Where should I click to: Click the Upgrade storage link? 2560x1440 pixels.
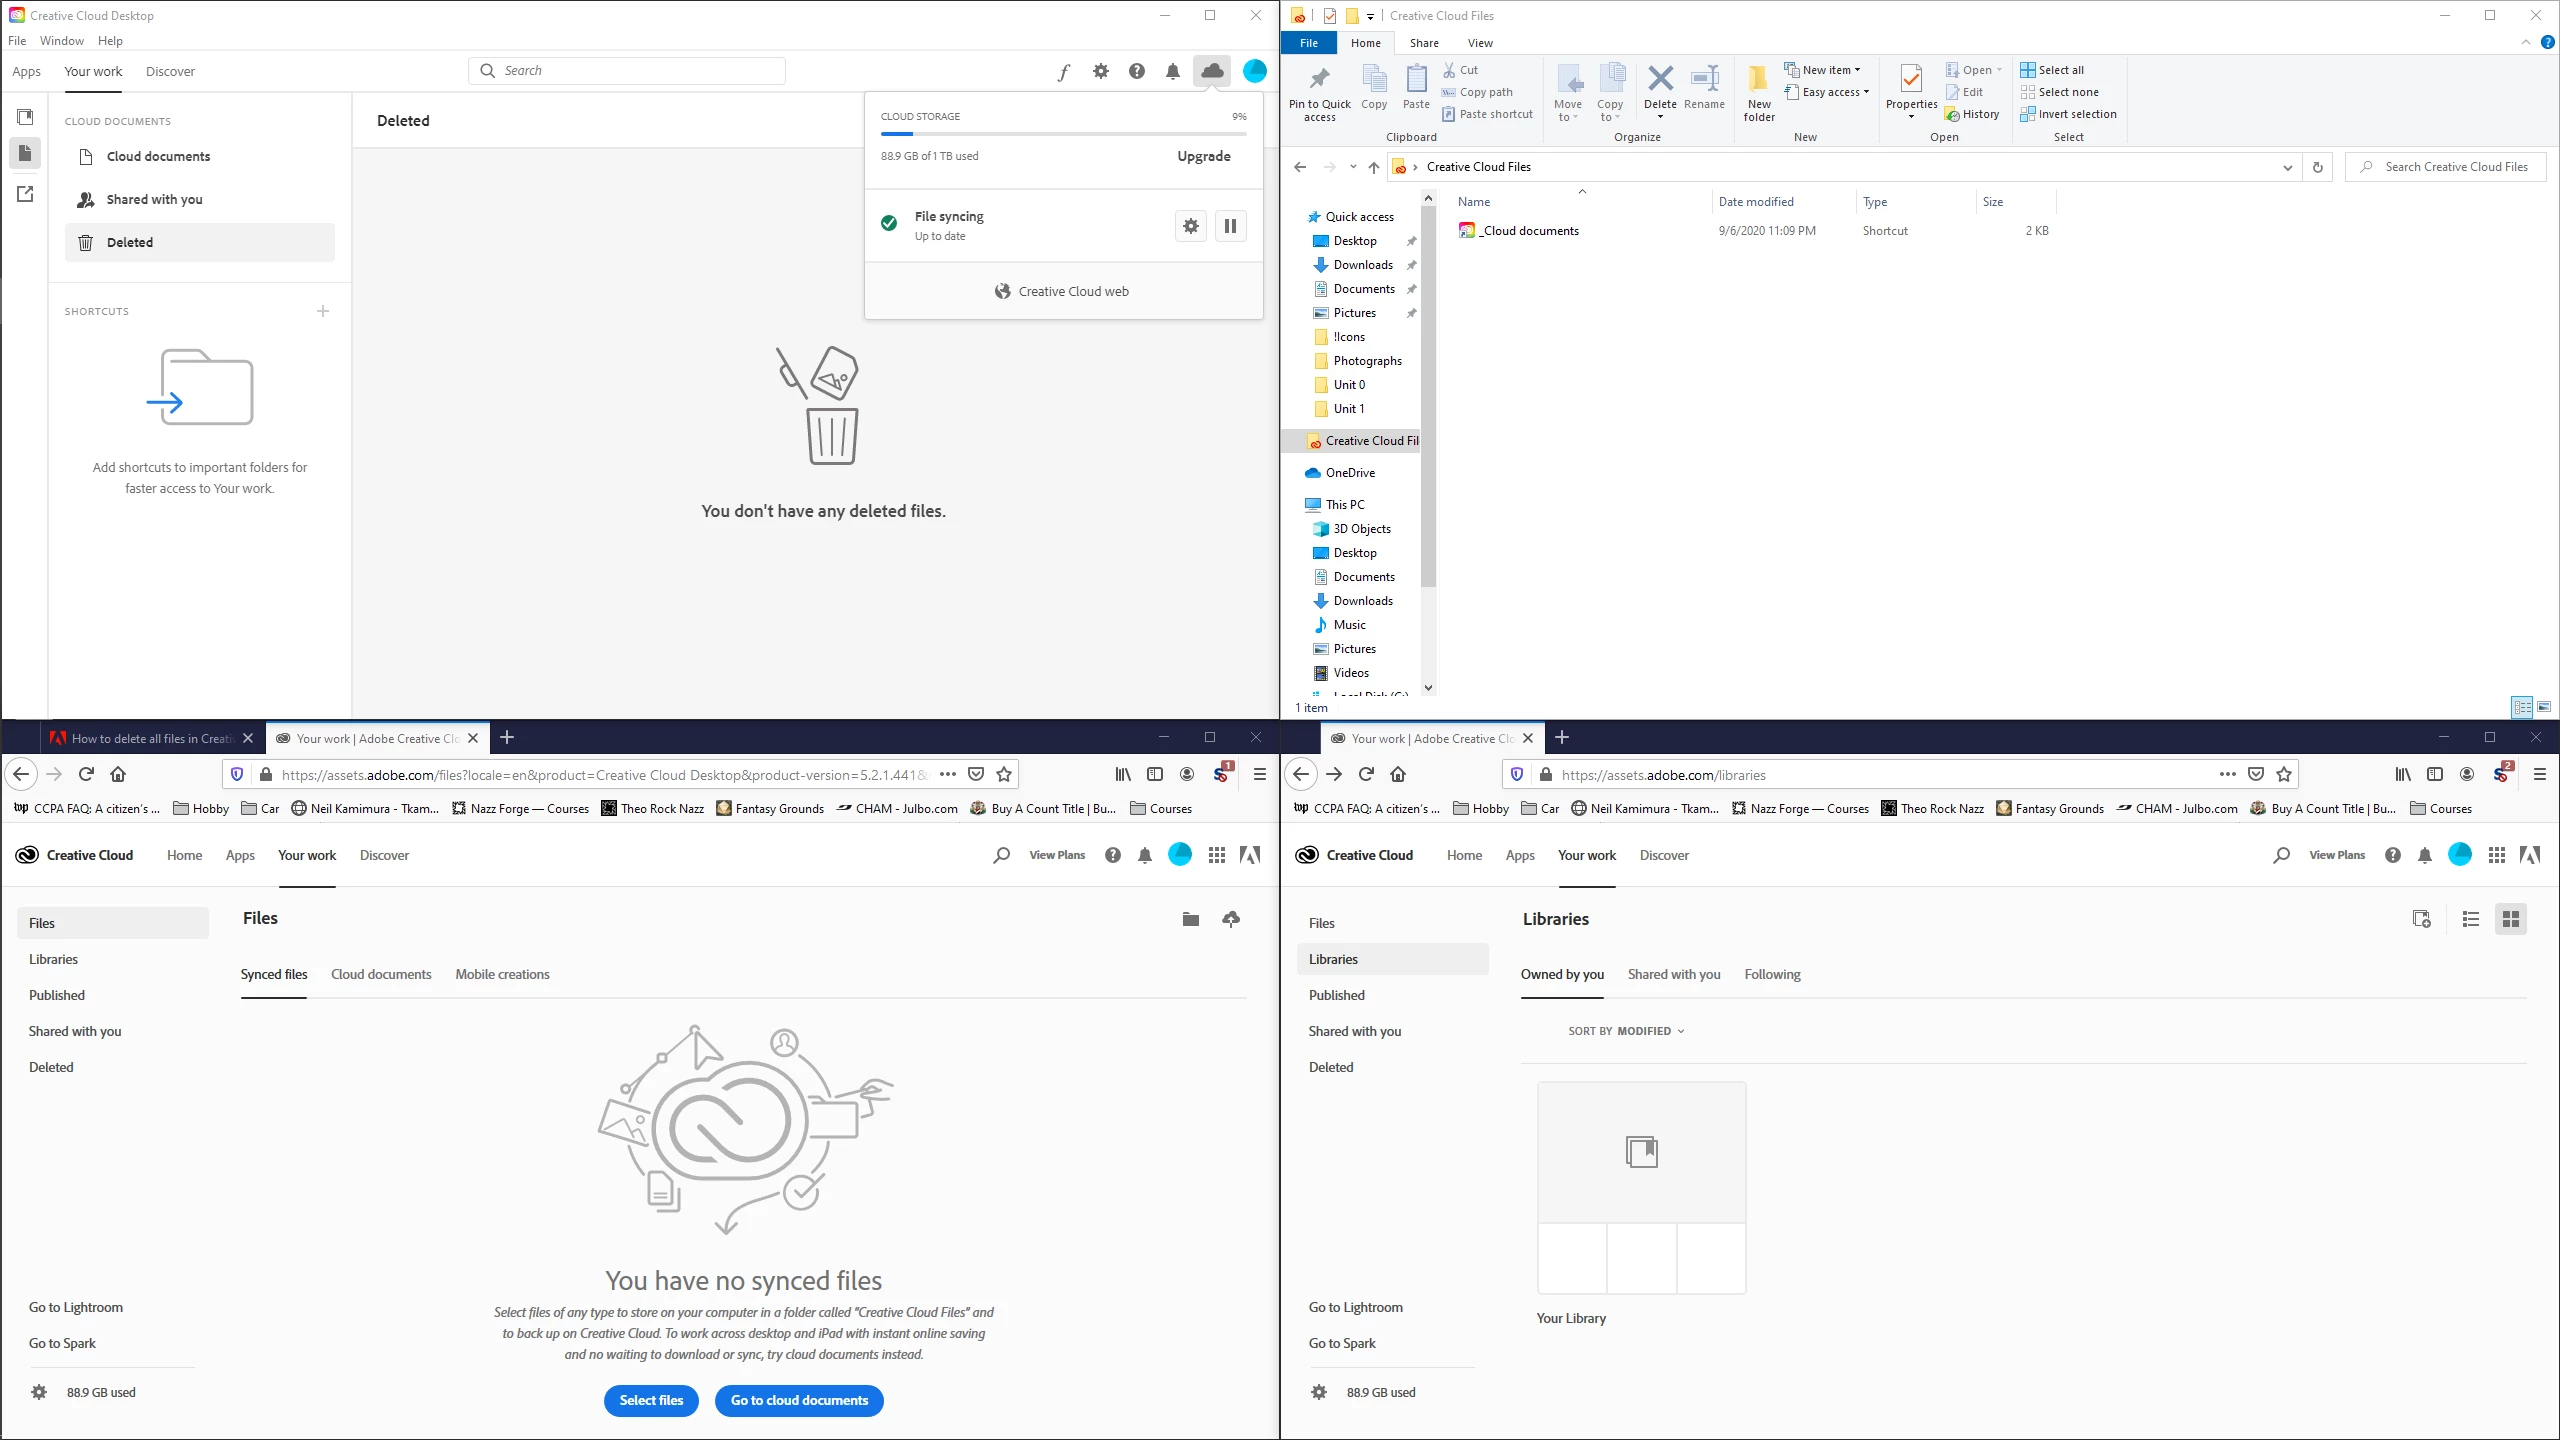click(x=1204, y=156)
